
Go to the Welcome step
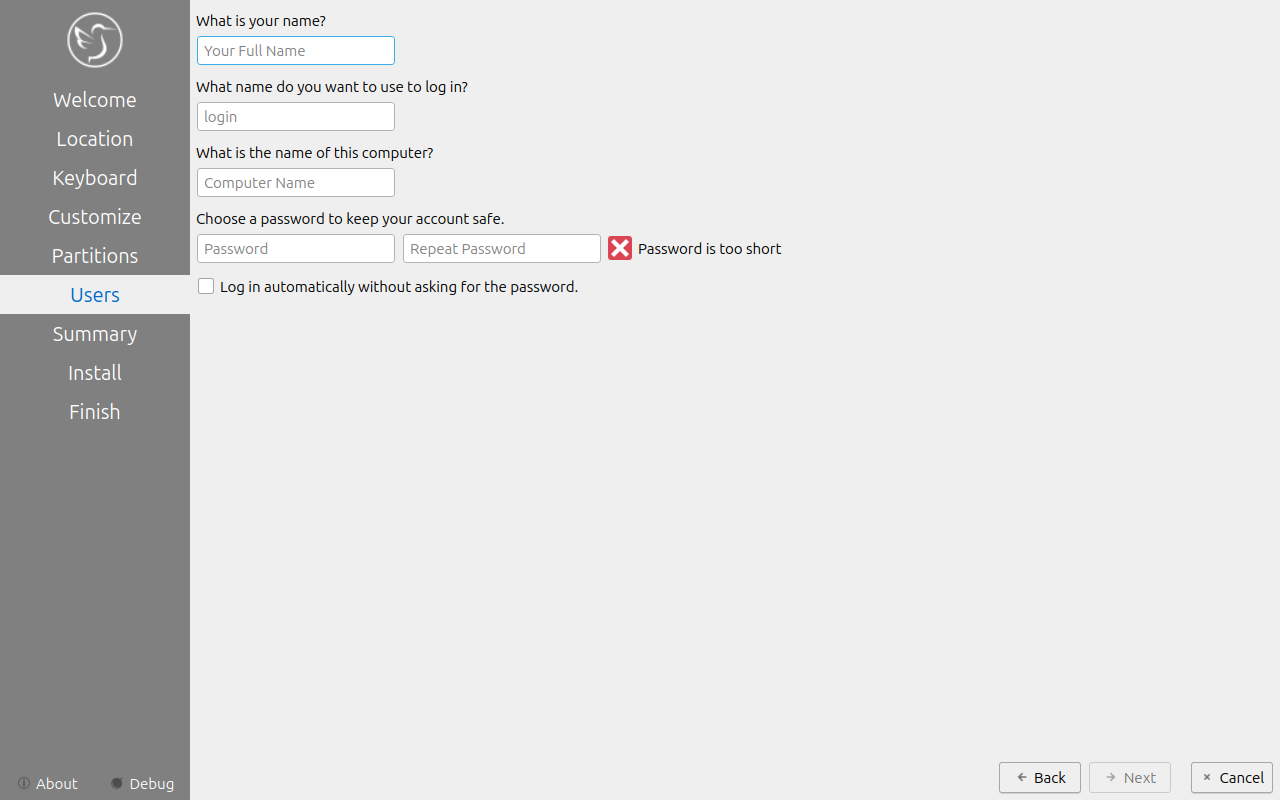95,100
